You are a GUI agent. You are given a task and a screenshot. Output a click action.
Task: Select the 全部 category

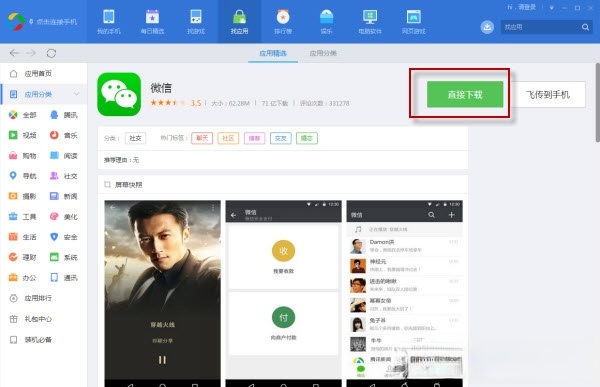coord(23,115)
